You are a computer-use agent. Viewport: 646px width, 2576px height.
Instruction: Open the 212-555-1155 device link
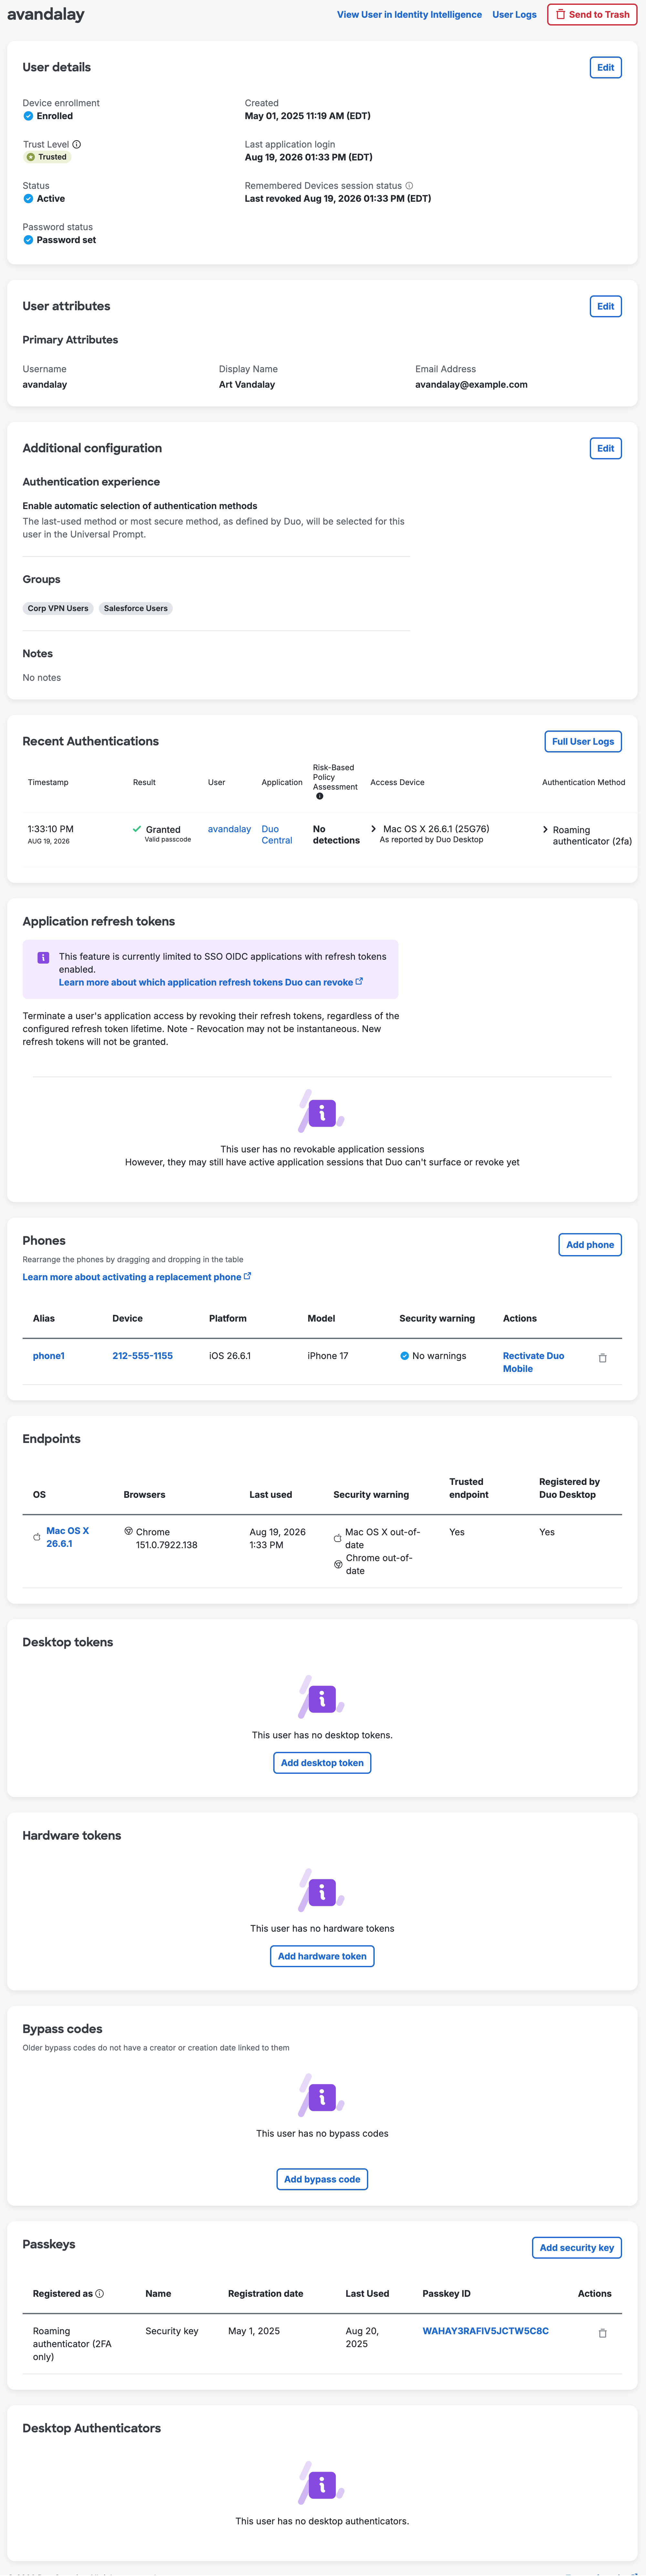(x=142, y=1356)
